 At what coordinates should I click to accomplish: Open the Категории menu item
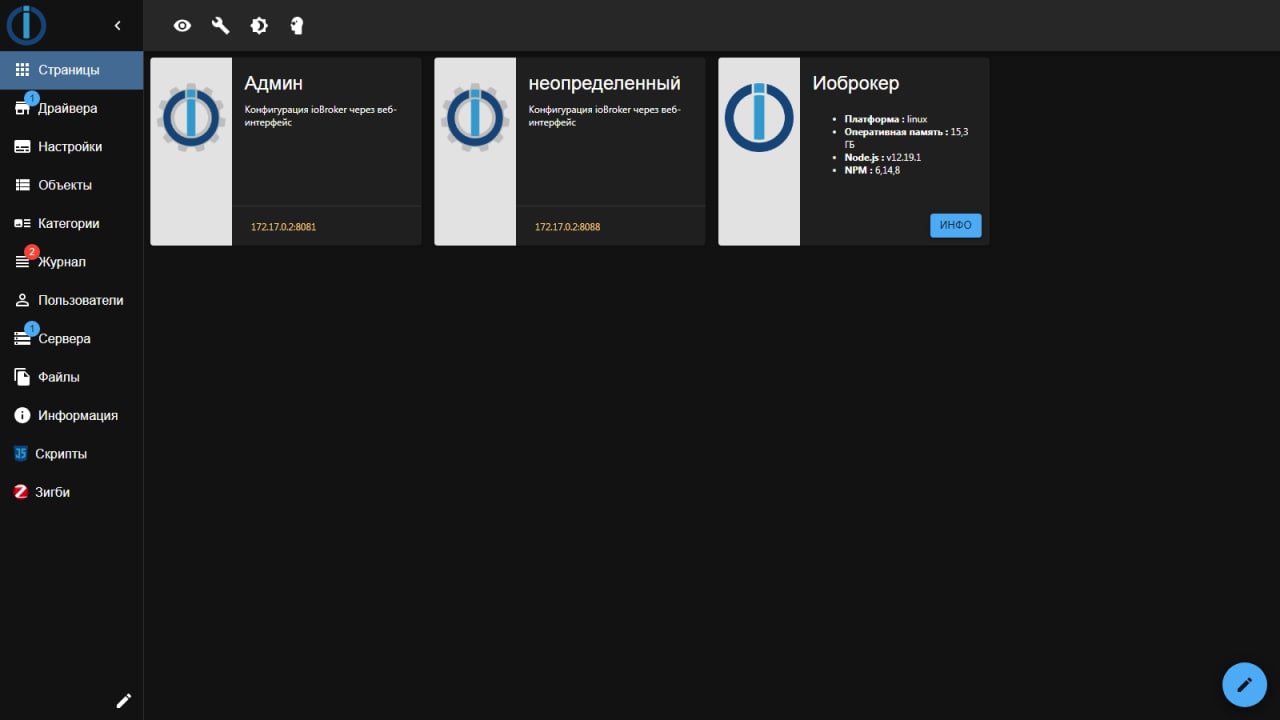71,224
